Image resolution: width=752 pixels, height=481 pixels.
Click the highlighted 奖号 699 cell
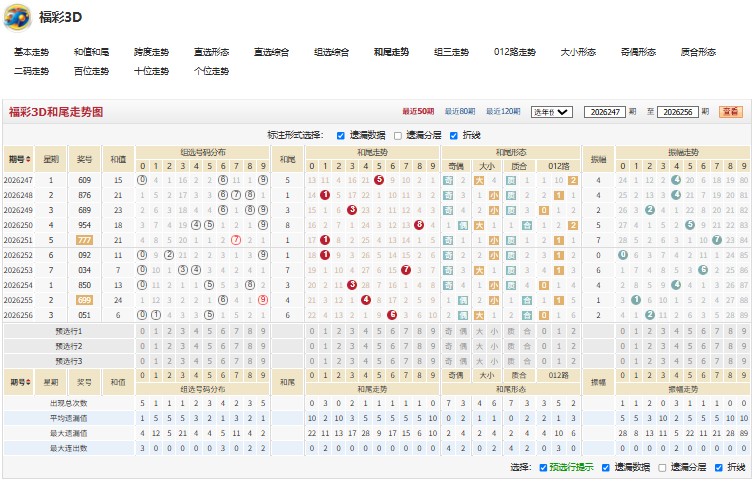coord(84,300)
